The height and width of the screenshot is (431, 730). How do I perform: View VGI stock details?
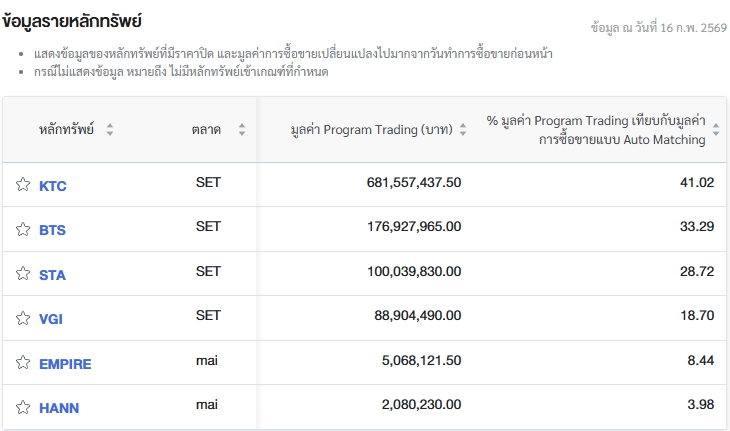[x=51, y=319]
